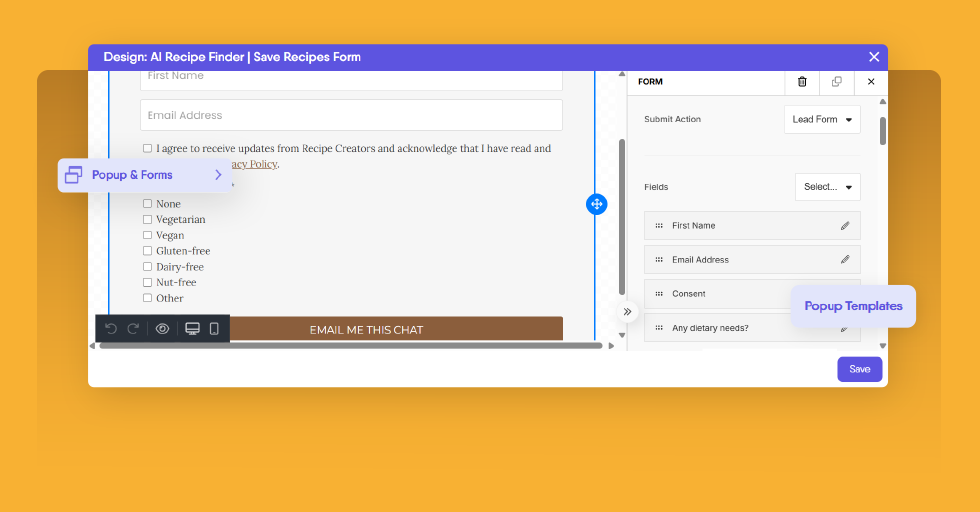This screenshot has height=512, width=980.
Task: Click the Email Address input field
Action: (351, 115)
